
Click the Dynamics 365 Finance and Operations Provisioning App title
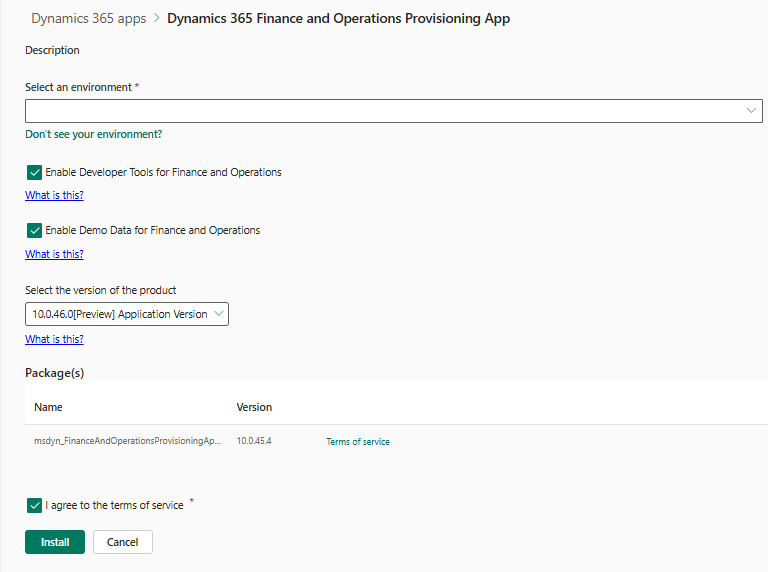[x=338, y=19]
